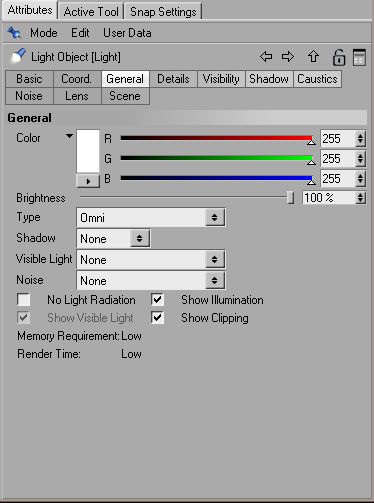The image size is (374, 503).
Task: Click the back arrow navigation icon
Action: 266,56
